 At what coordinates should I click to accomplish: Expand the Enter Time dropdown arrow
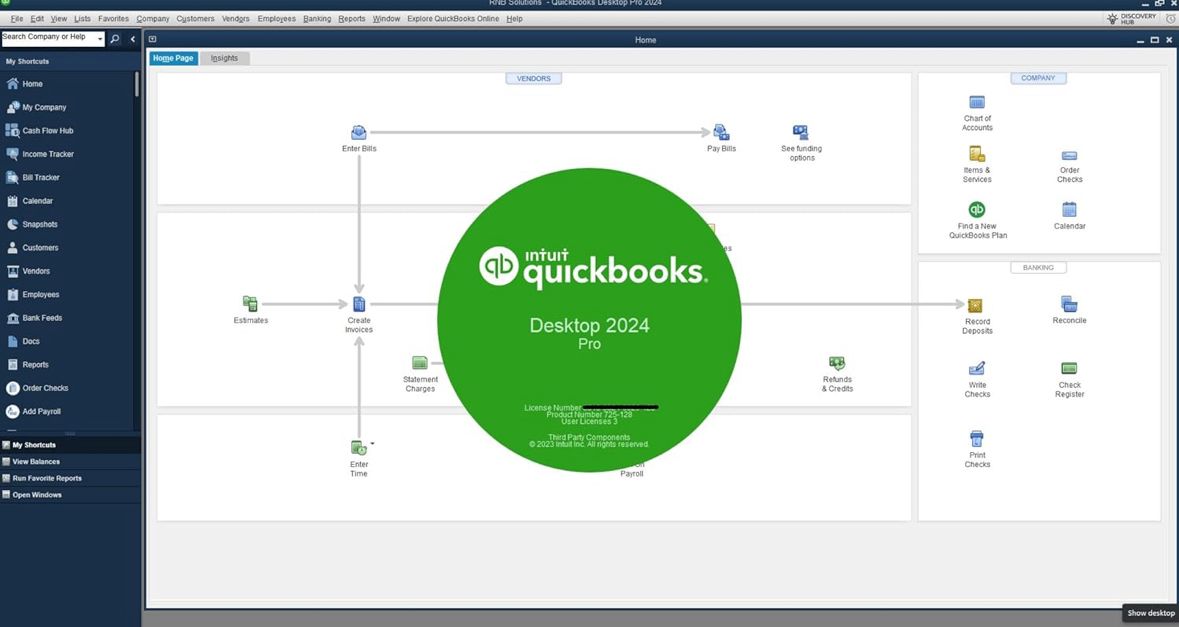pos(373,443)
